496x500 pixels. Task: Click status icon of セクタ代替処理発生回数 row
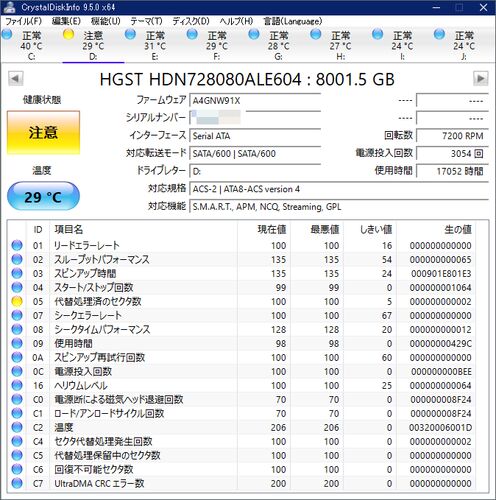[17, 441]
